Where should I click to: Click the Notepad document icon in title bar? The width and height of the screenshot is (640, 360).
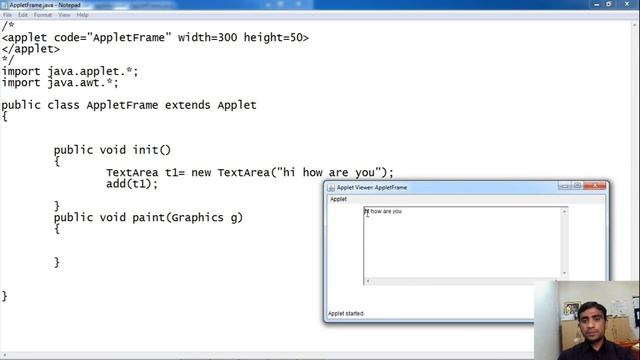(4, 5)
